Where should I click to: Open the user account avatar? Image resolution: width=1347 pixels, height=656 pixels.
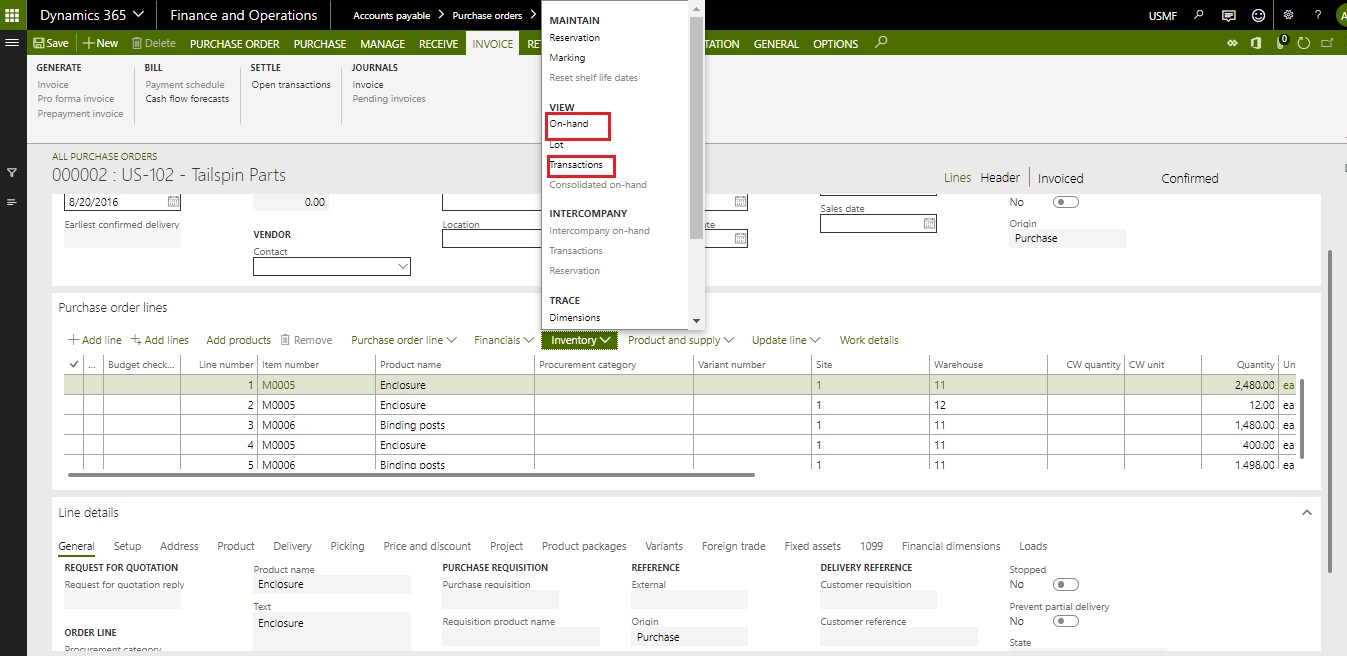pos(1341,15)
